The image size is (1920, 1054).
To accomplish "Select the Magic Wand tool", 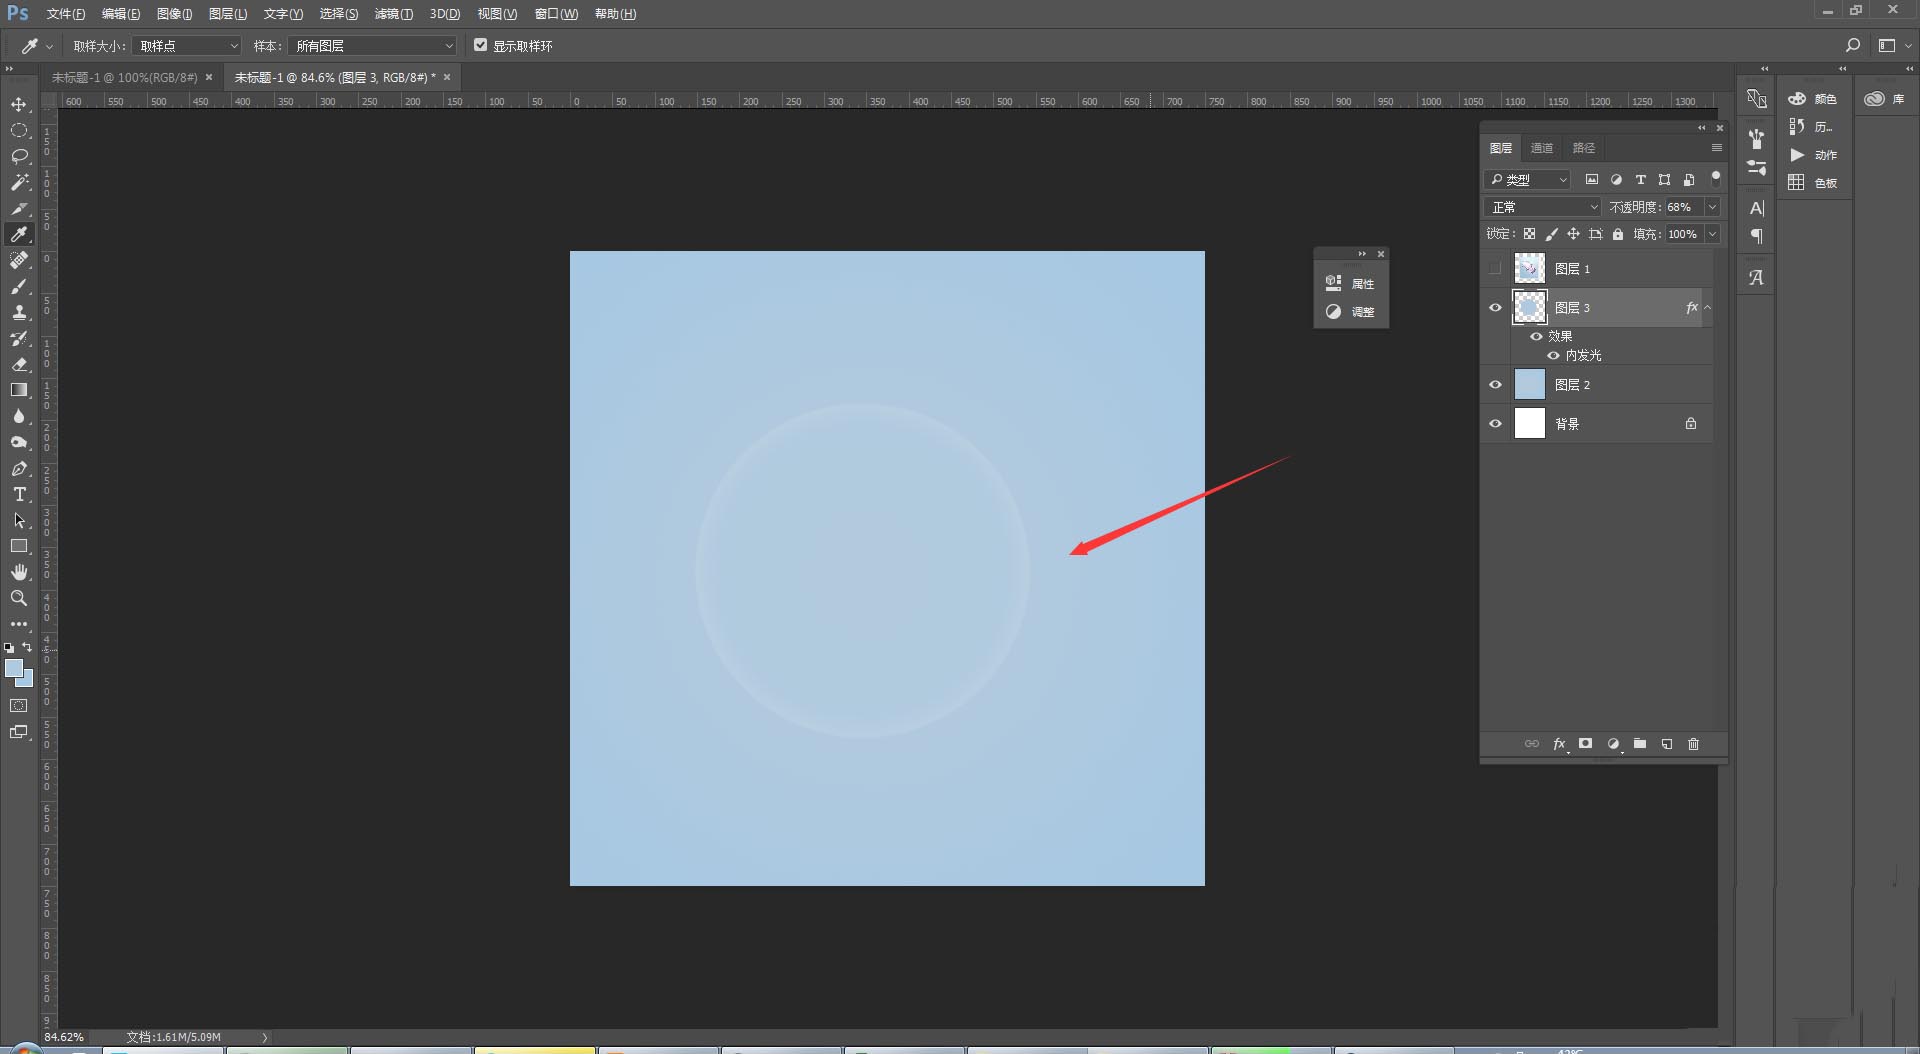I will click(19, 182).
